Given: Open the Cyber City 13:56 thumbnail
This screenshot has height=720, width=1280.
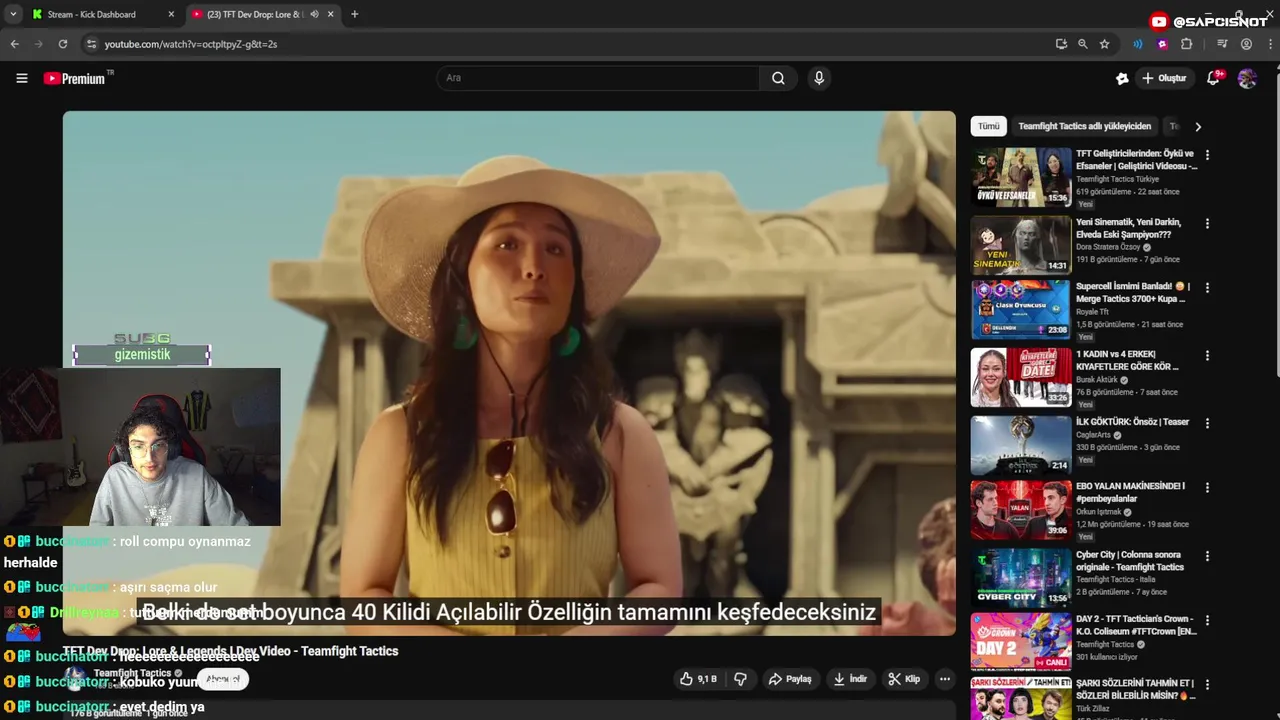Looking at the screenshot, I should 1021,577.
